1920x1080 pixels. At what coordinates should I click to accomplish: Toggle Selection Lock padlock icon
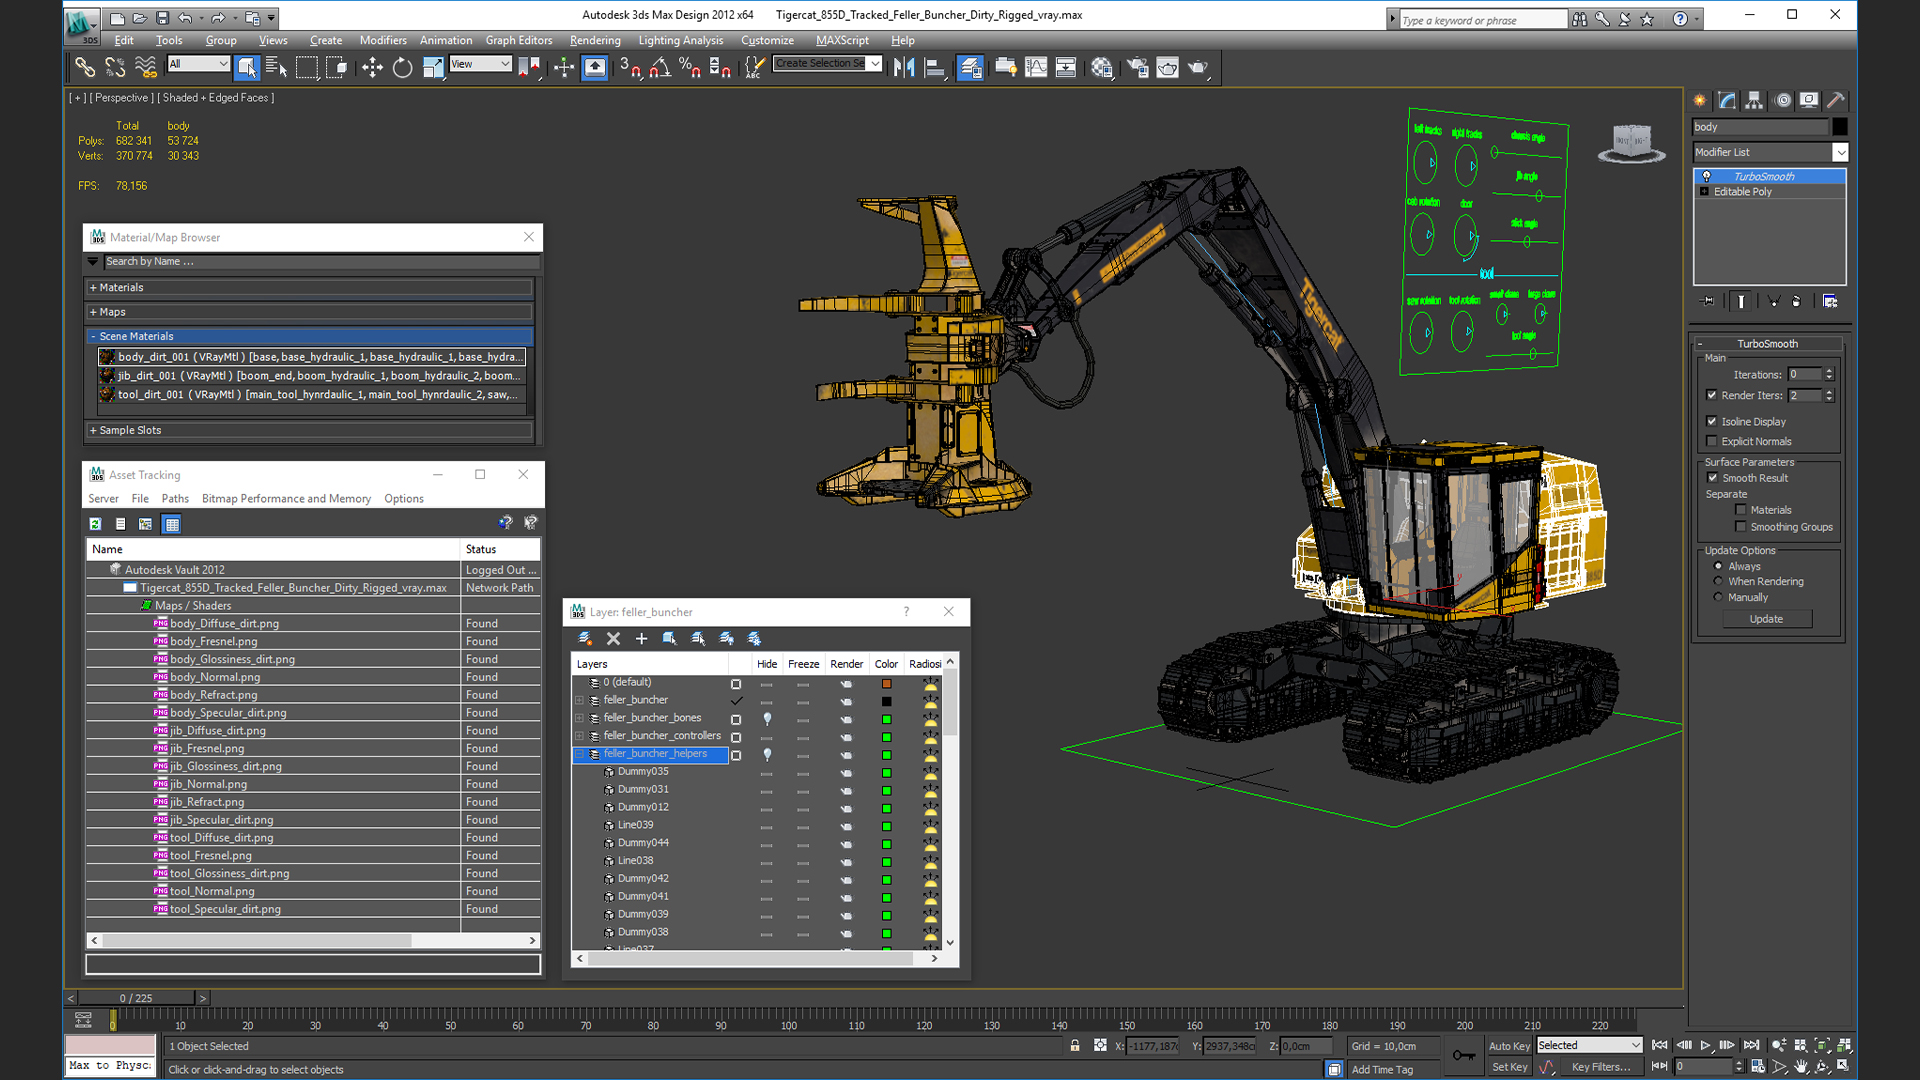[x=1075, y=1045]
